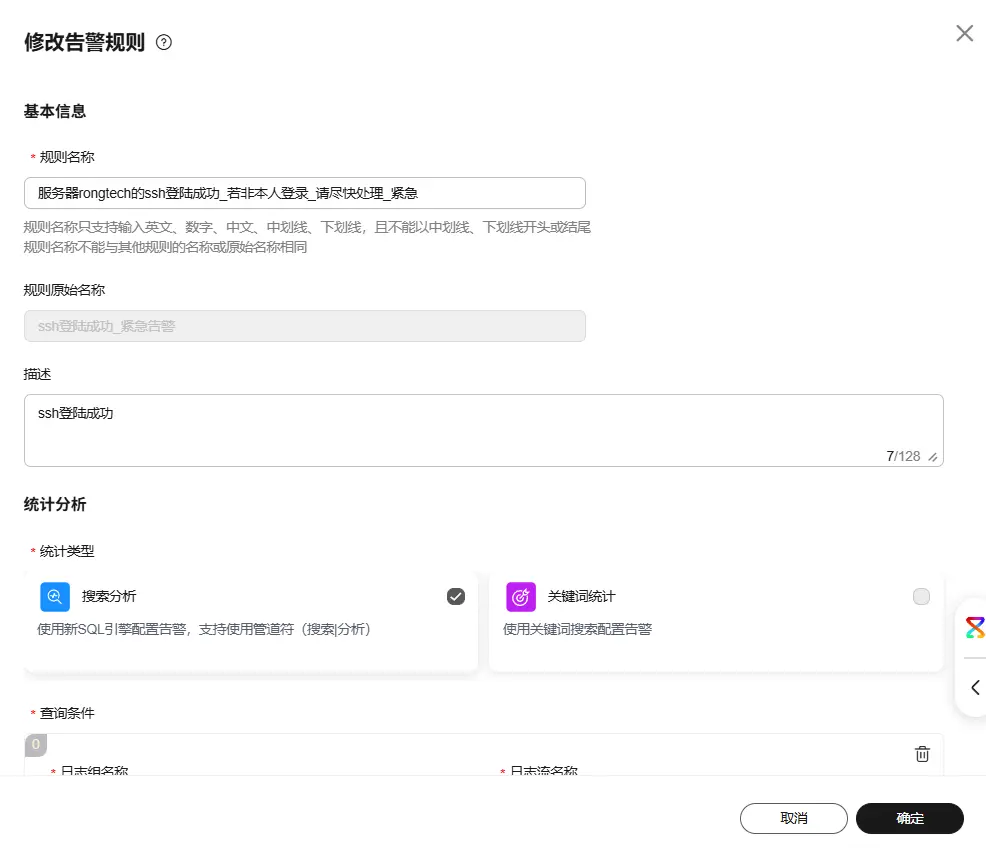Click the greyed-out 规则原始名称 field
The image size is (986, 849).
304,326
